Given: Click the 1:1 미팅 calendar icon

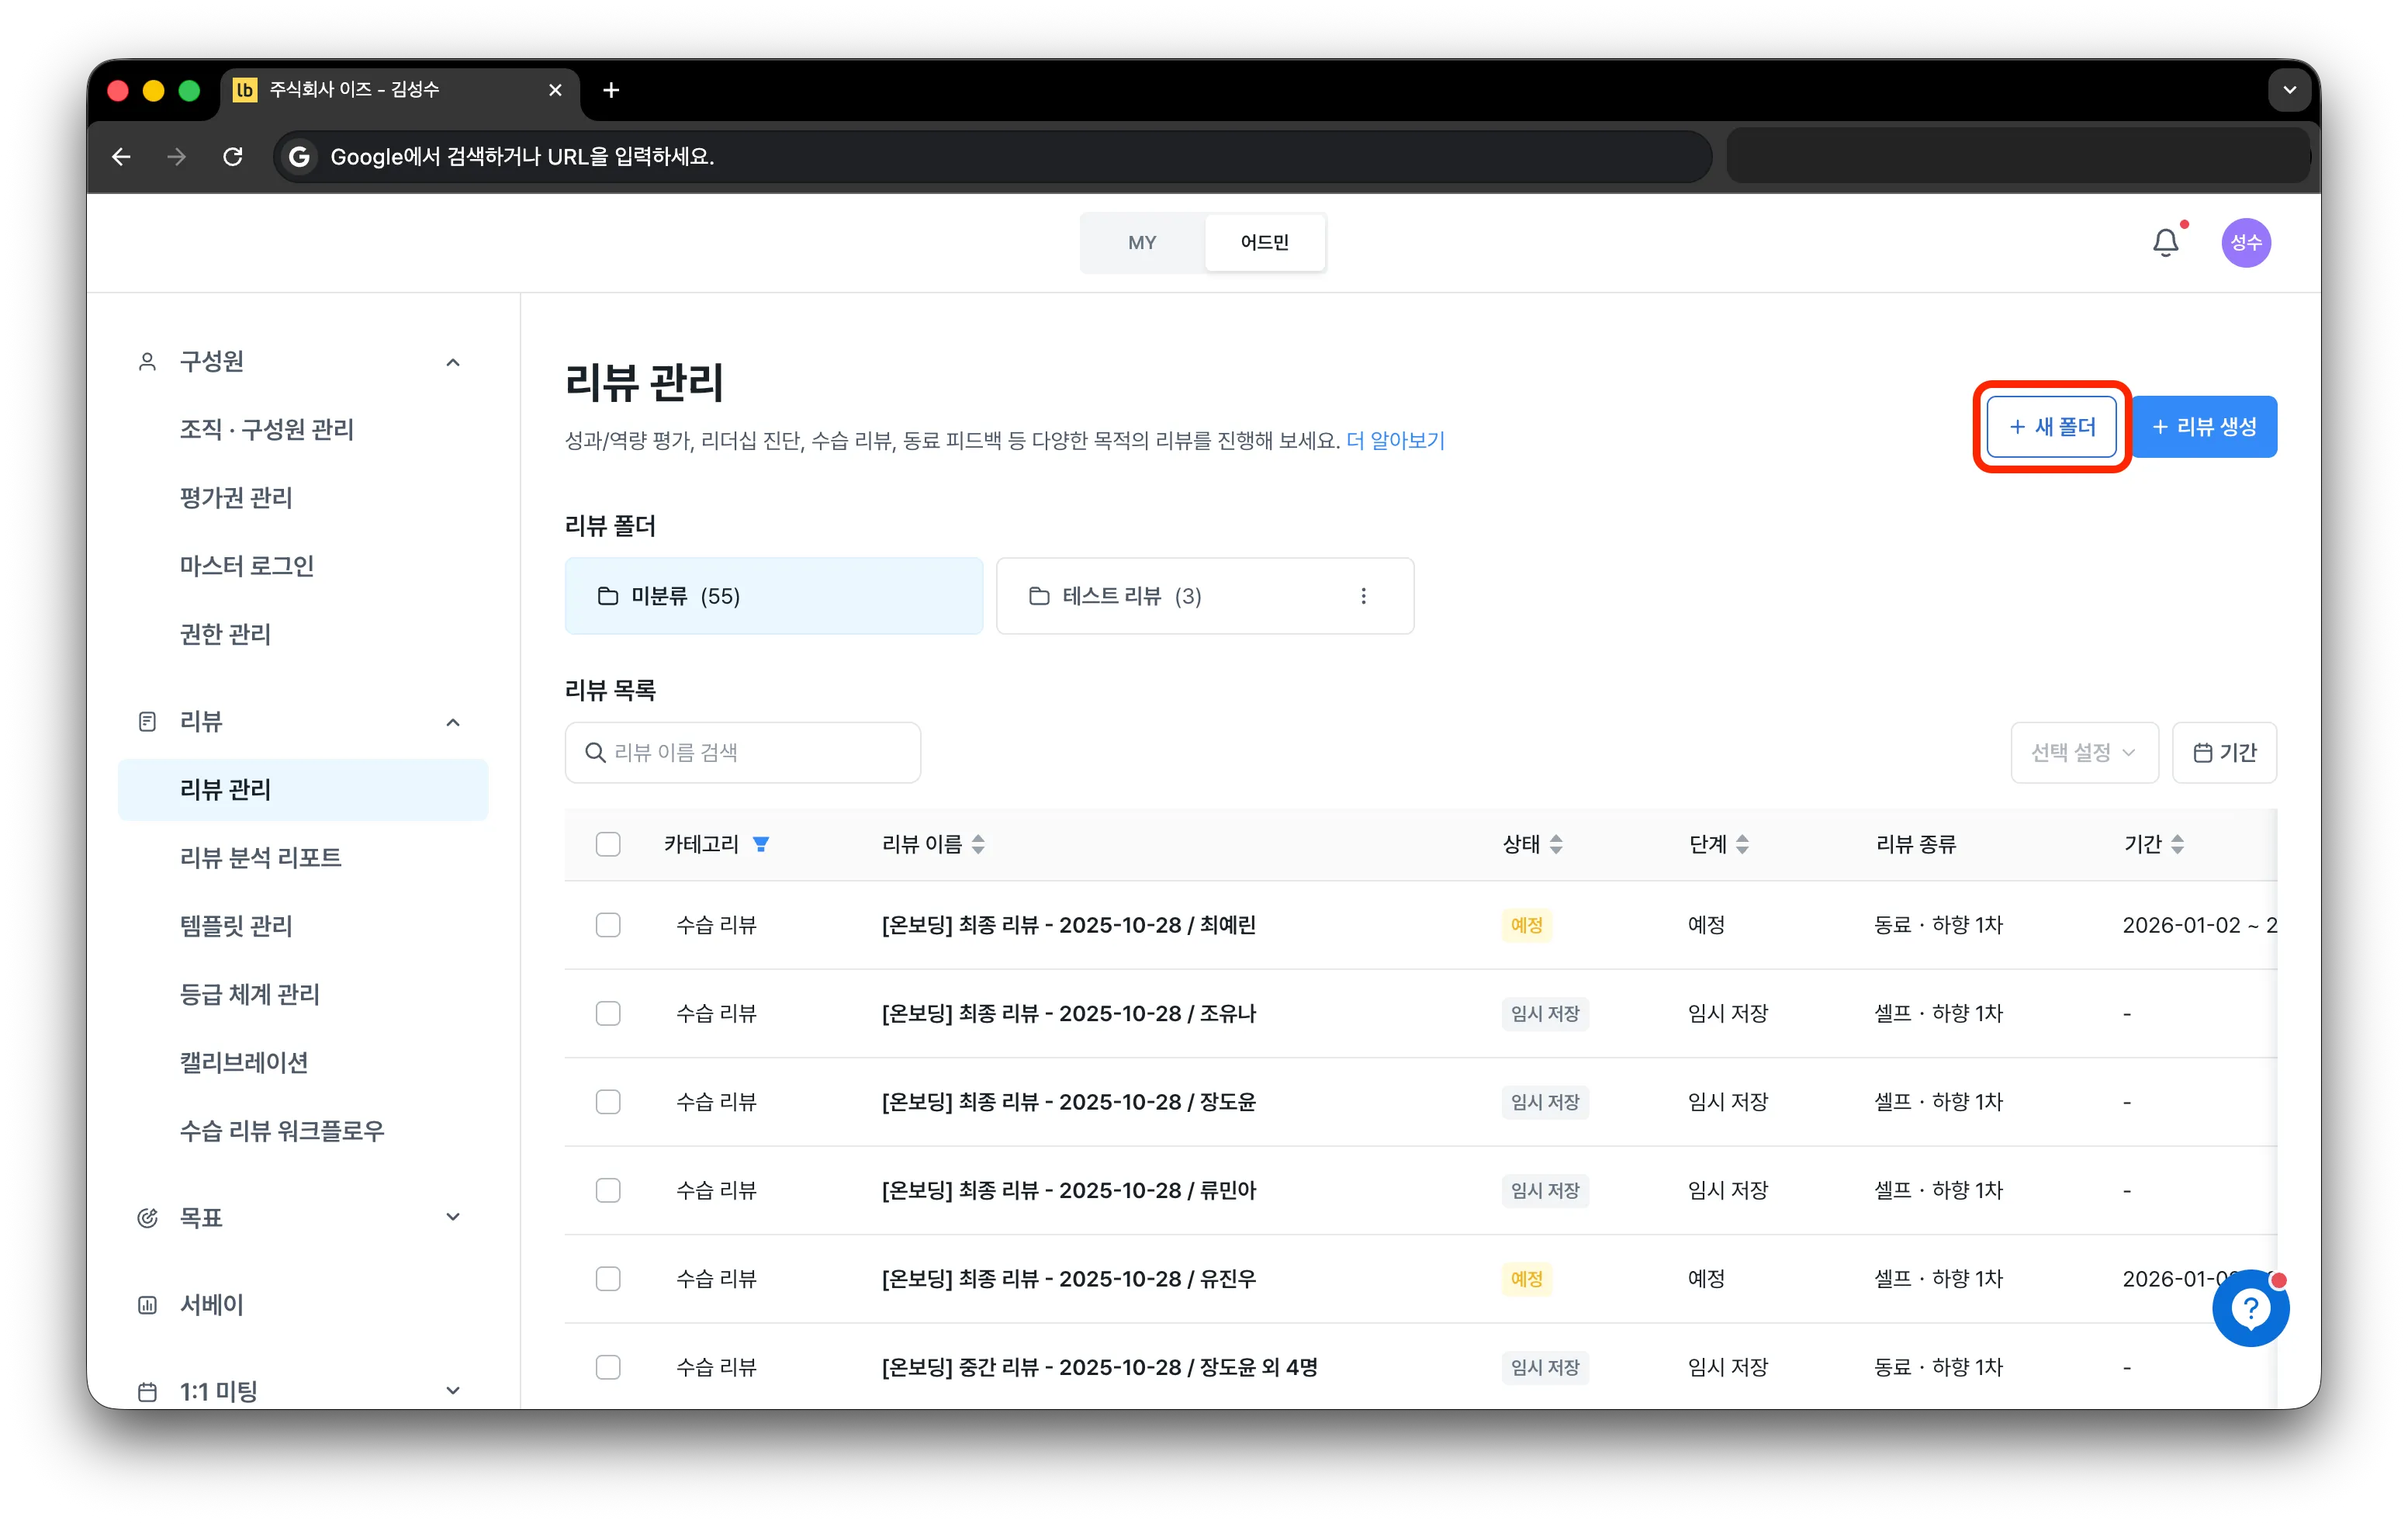Looking at the screenshot, I should pyautogui.click(x=147, y=1392).
